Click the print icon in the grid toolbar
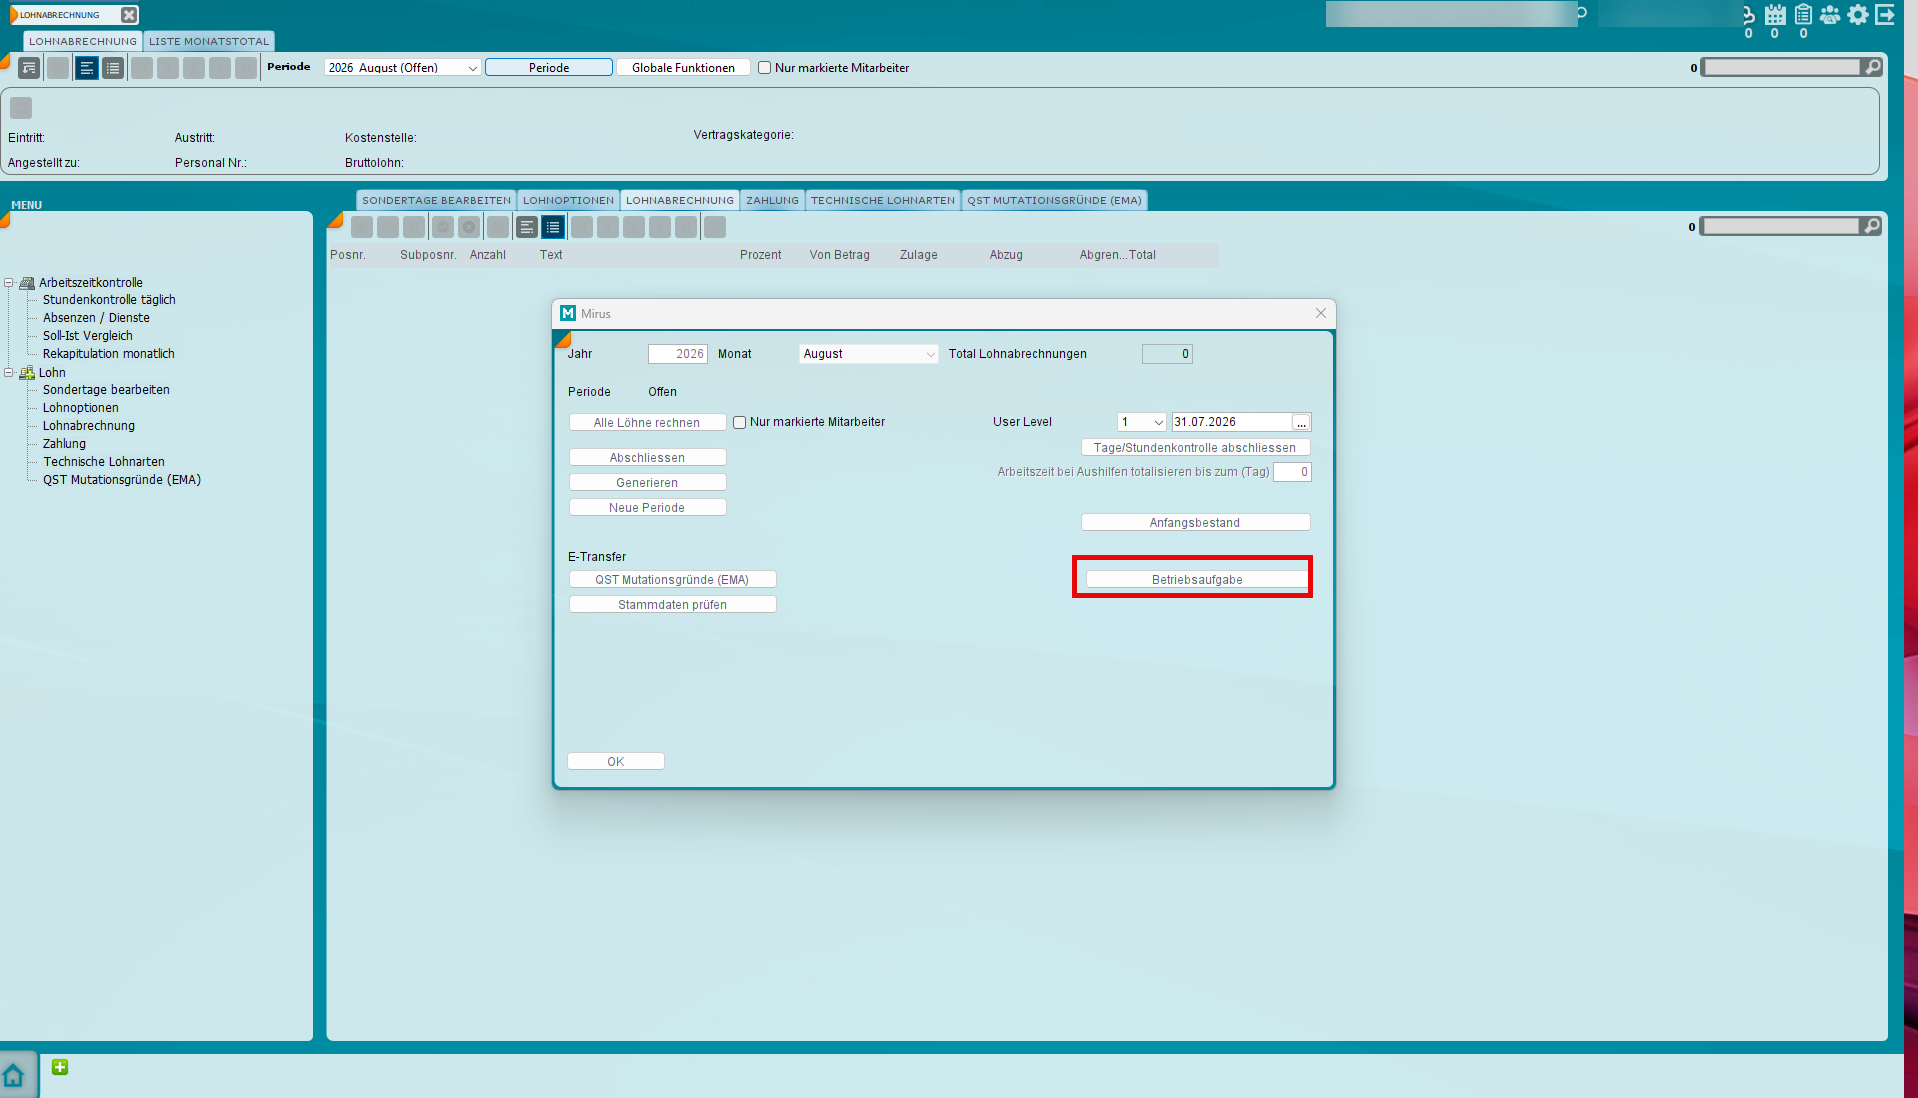The width and height of the screenshot is (1918, 1098). pos(498,227)
